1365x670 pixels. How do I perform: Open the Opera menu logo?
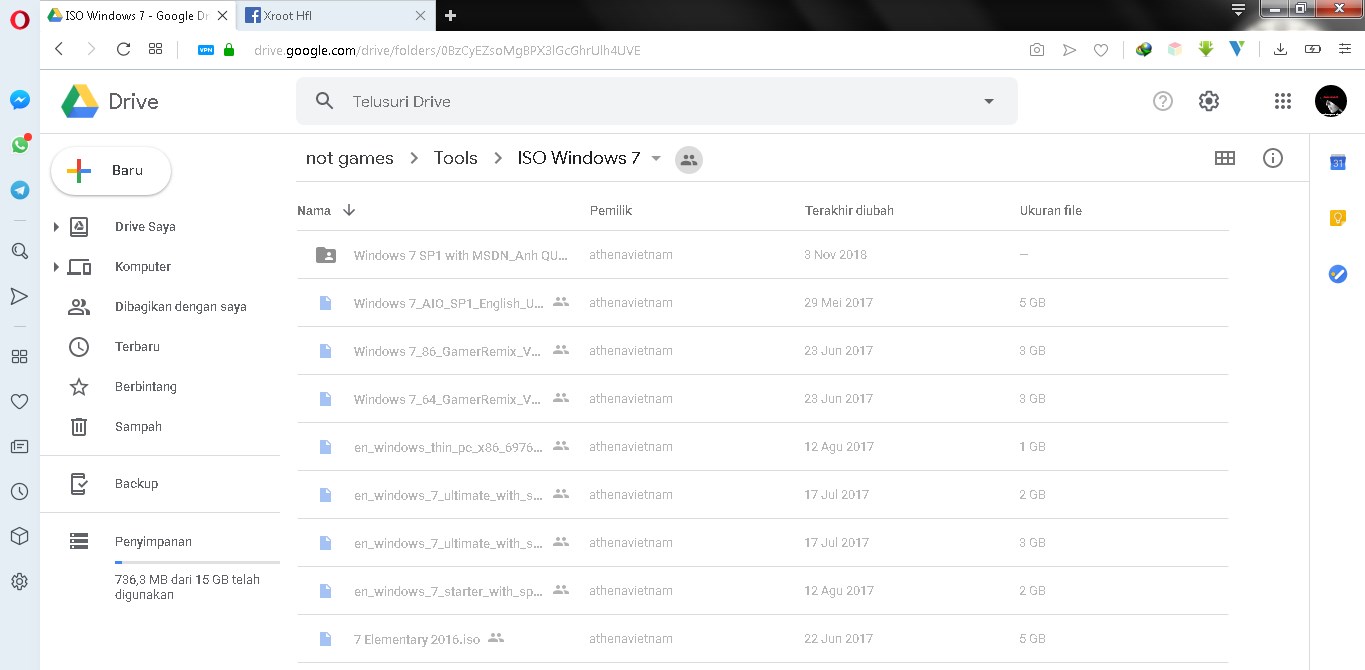[19, 21]
